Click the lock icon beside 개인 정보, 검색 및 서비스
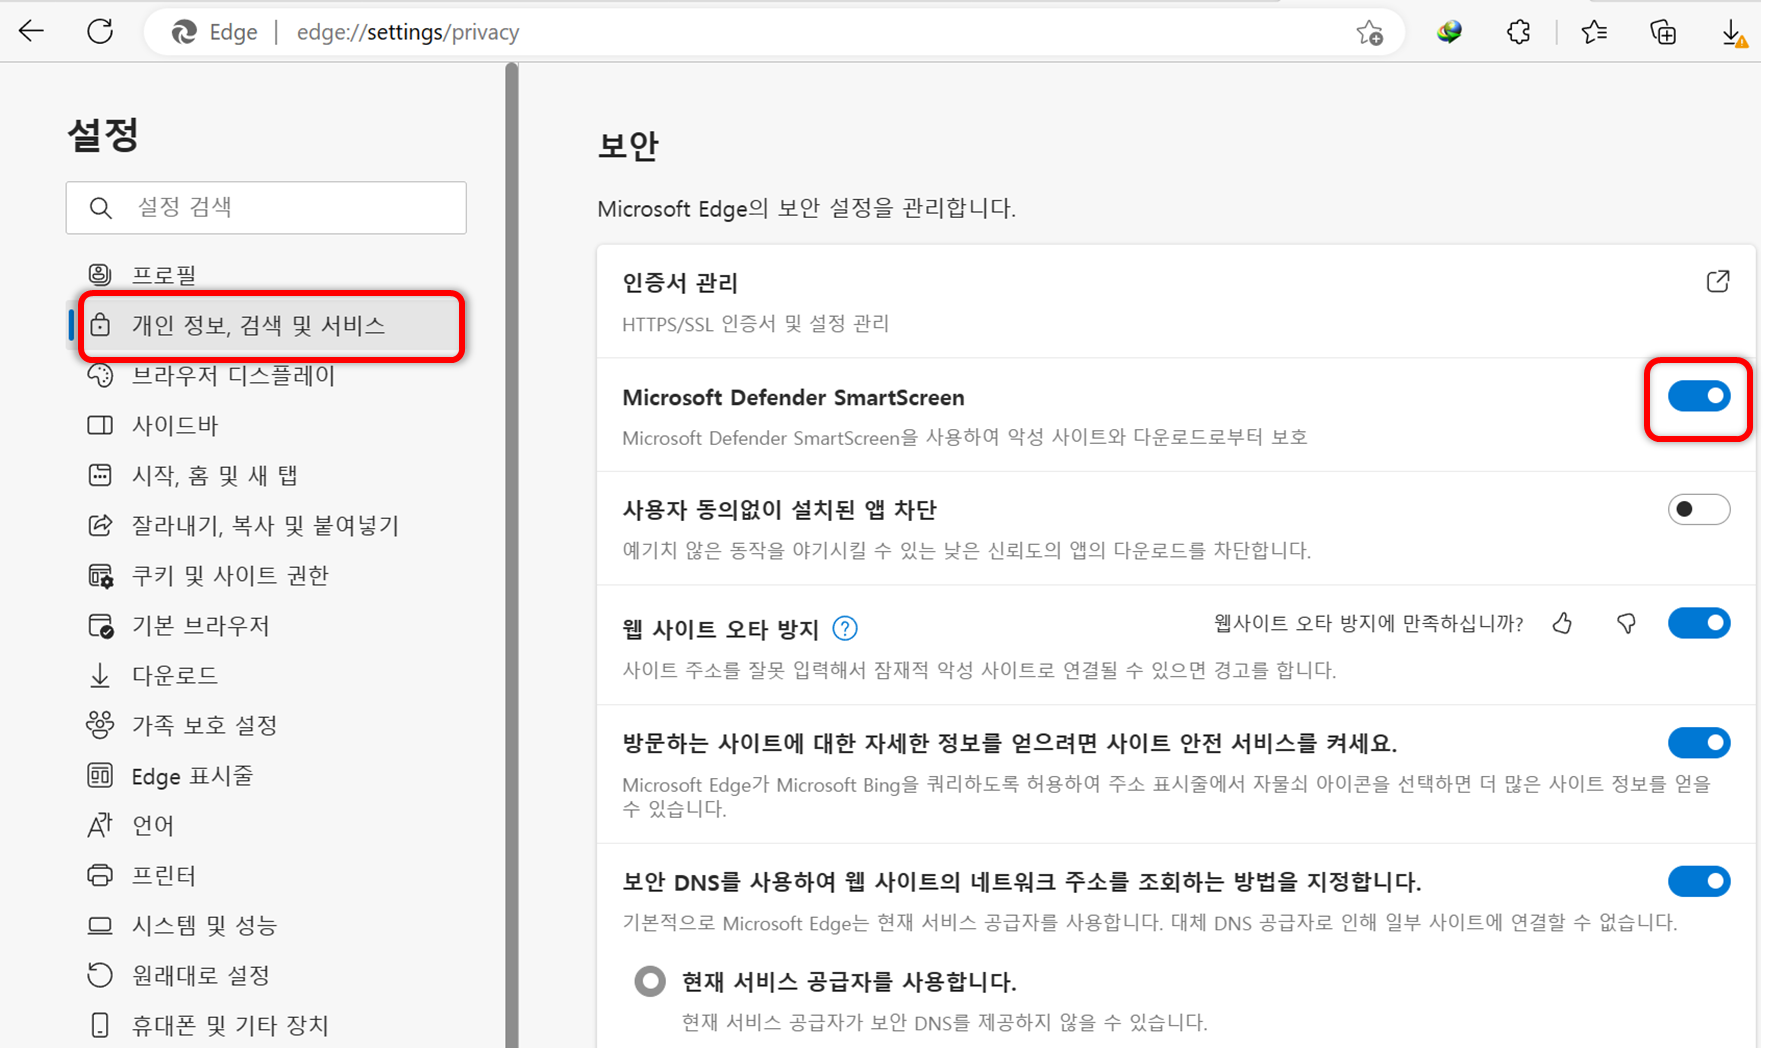The width and height of the screenshot is (1765, 1048). (x=100, y=324)
